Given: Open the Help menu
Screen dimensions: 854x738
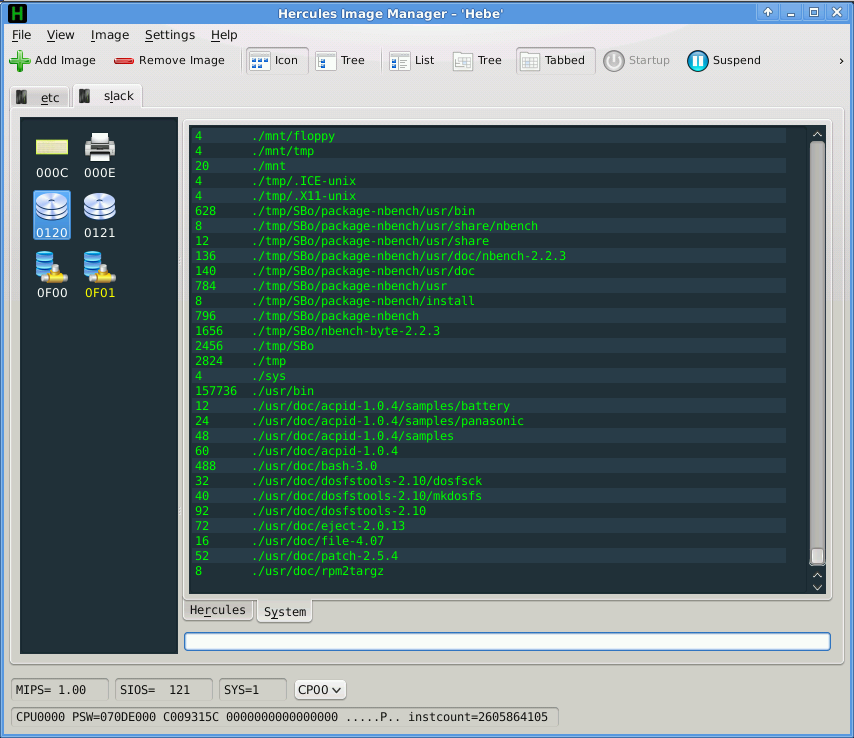Looking at the screenshot, I should pyautogui.click(x=224, y=35).
